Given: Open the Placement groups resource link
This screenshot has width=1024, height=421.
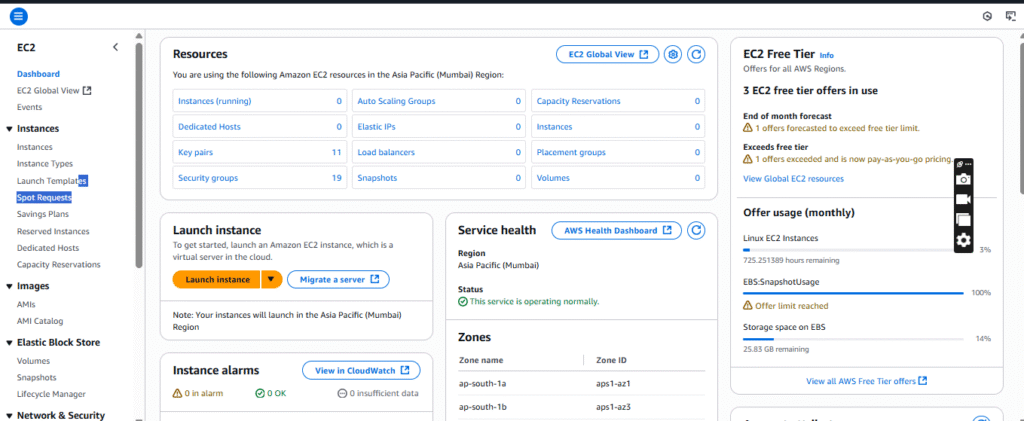Looking at the screenshot, I should (571, 152).
